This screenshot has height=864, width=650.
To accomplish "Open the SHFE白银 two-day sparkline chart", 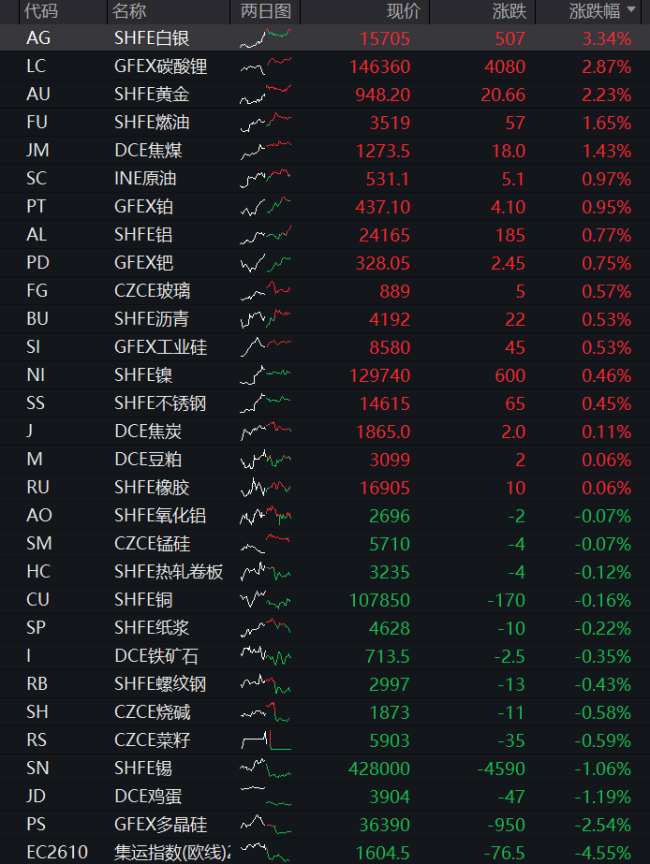I will click(x=266, y=39).
